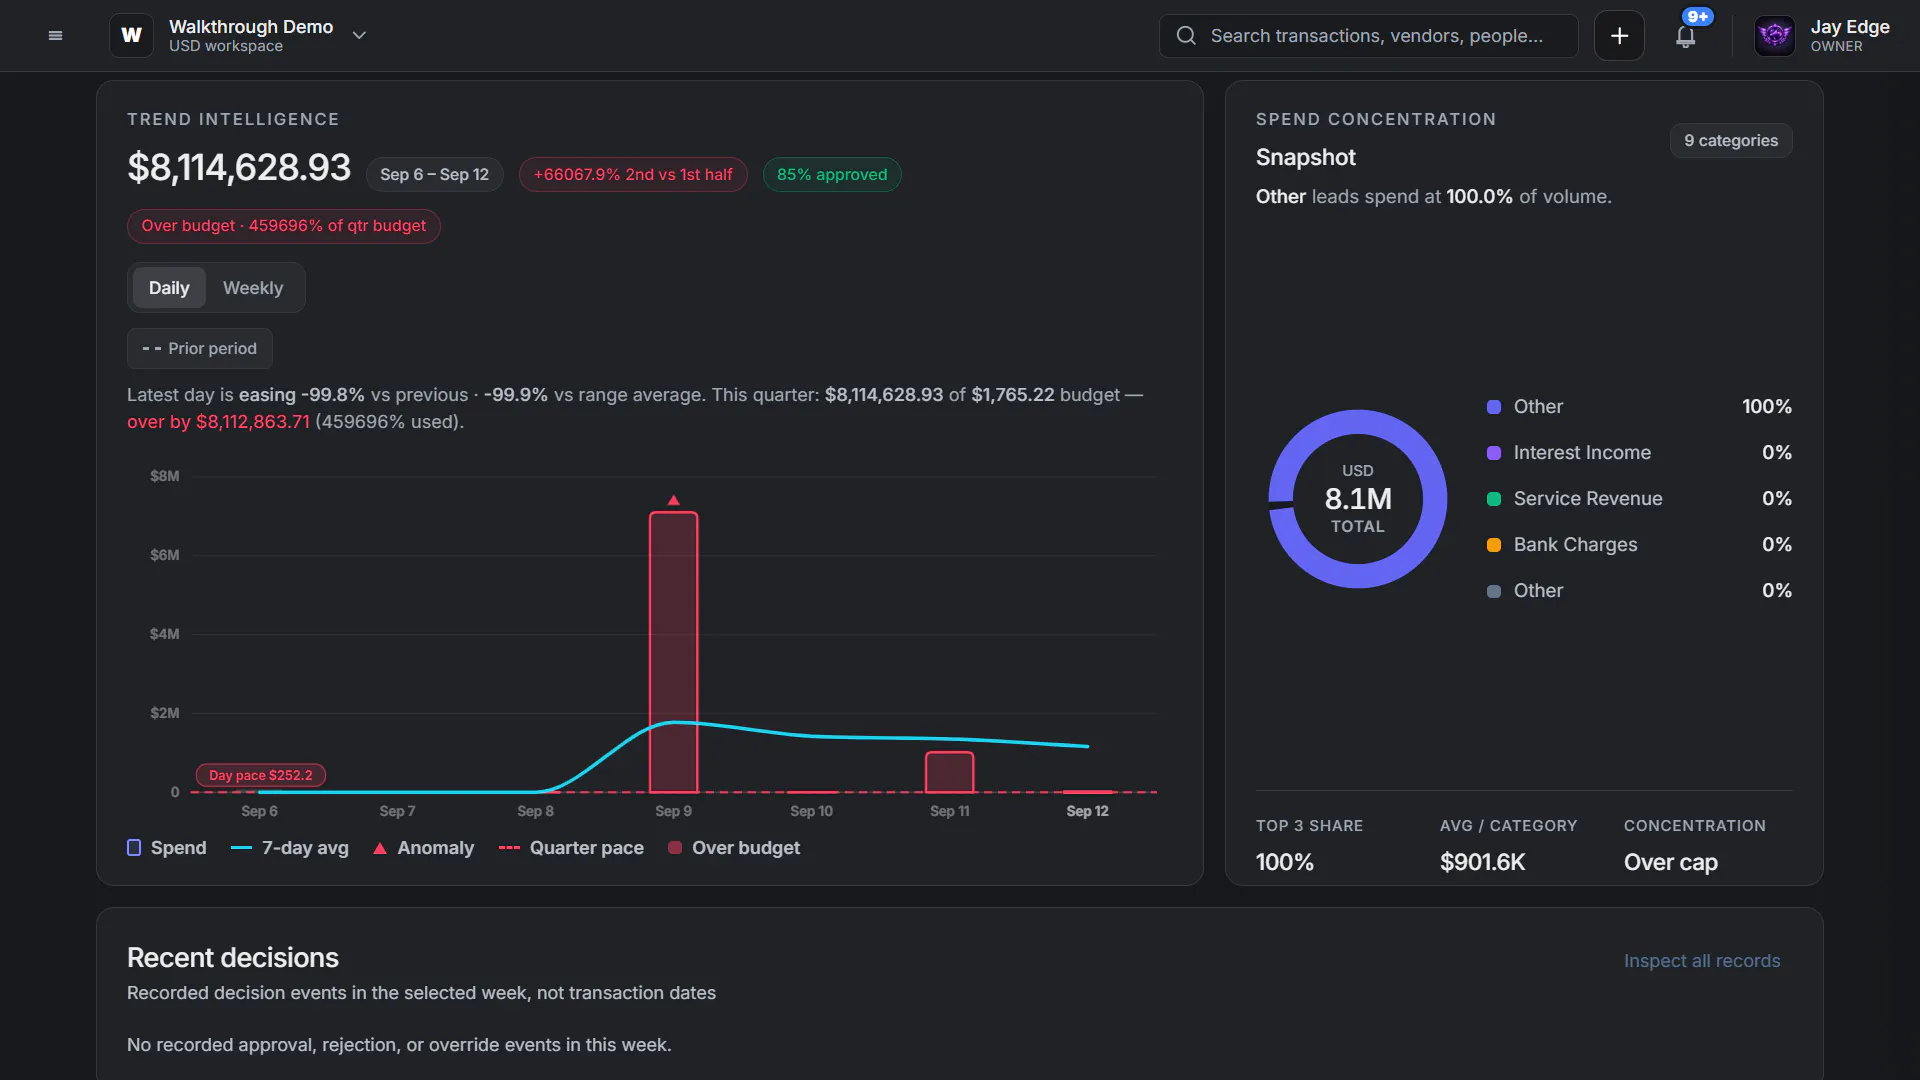Toggle the Over budget legend entry
1920x1080 pixels.
734,848
